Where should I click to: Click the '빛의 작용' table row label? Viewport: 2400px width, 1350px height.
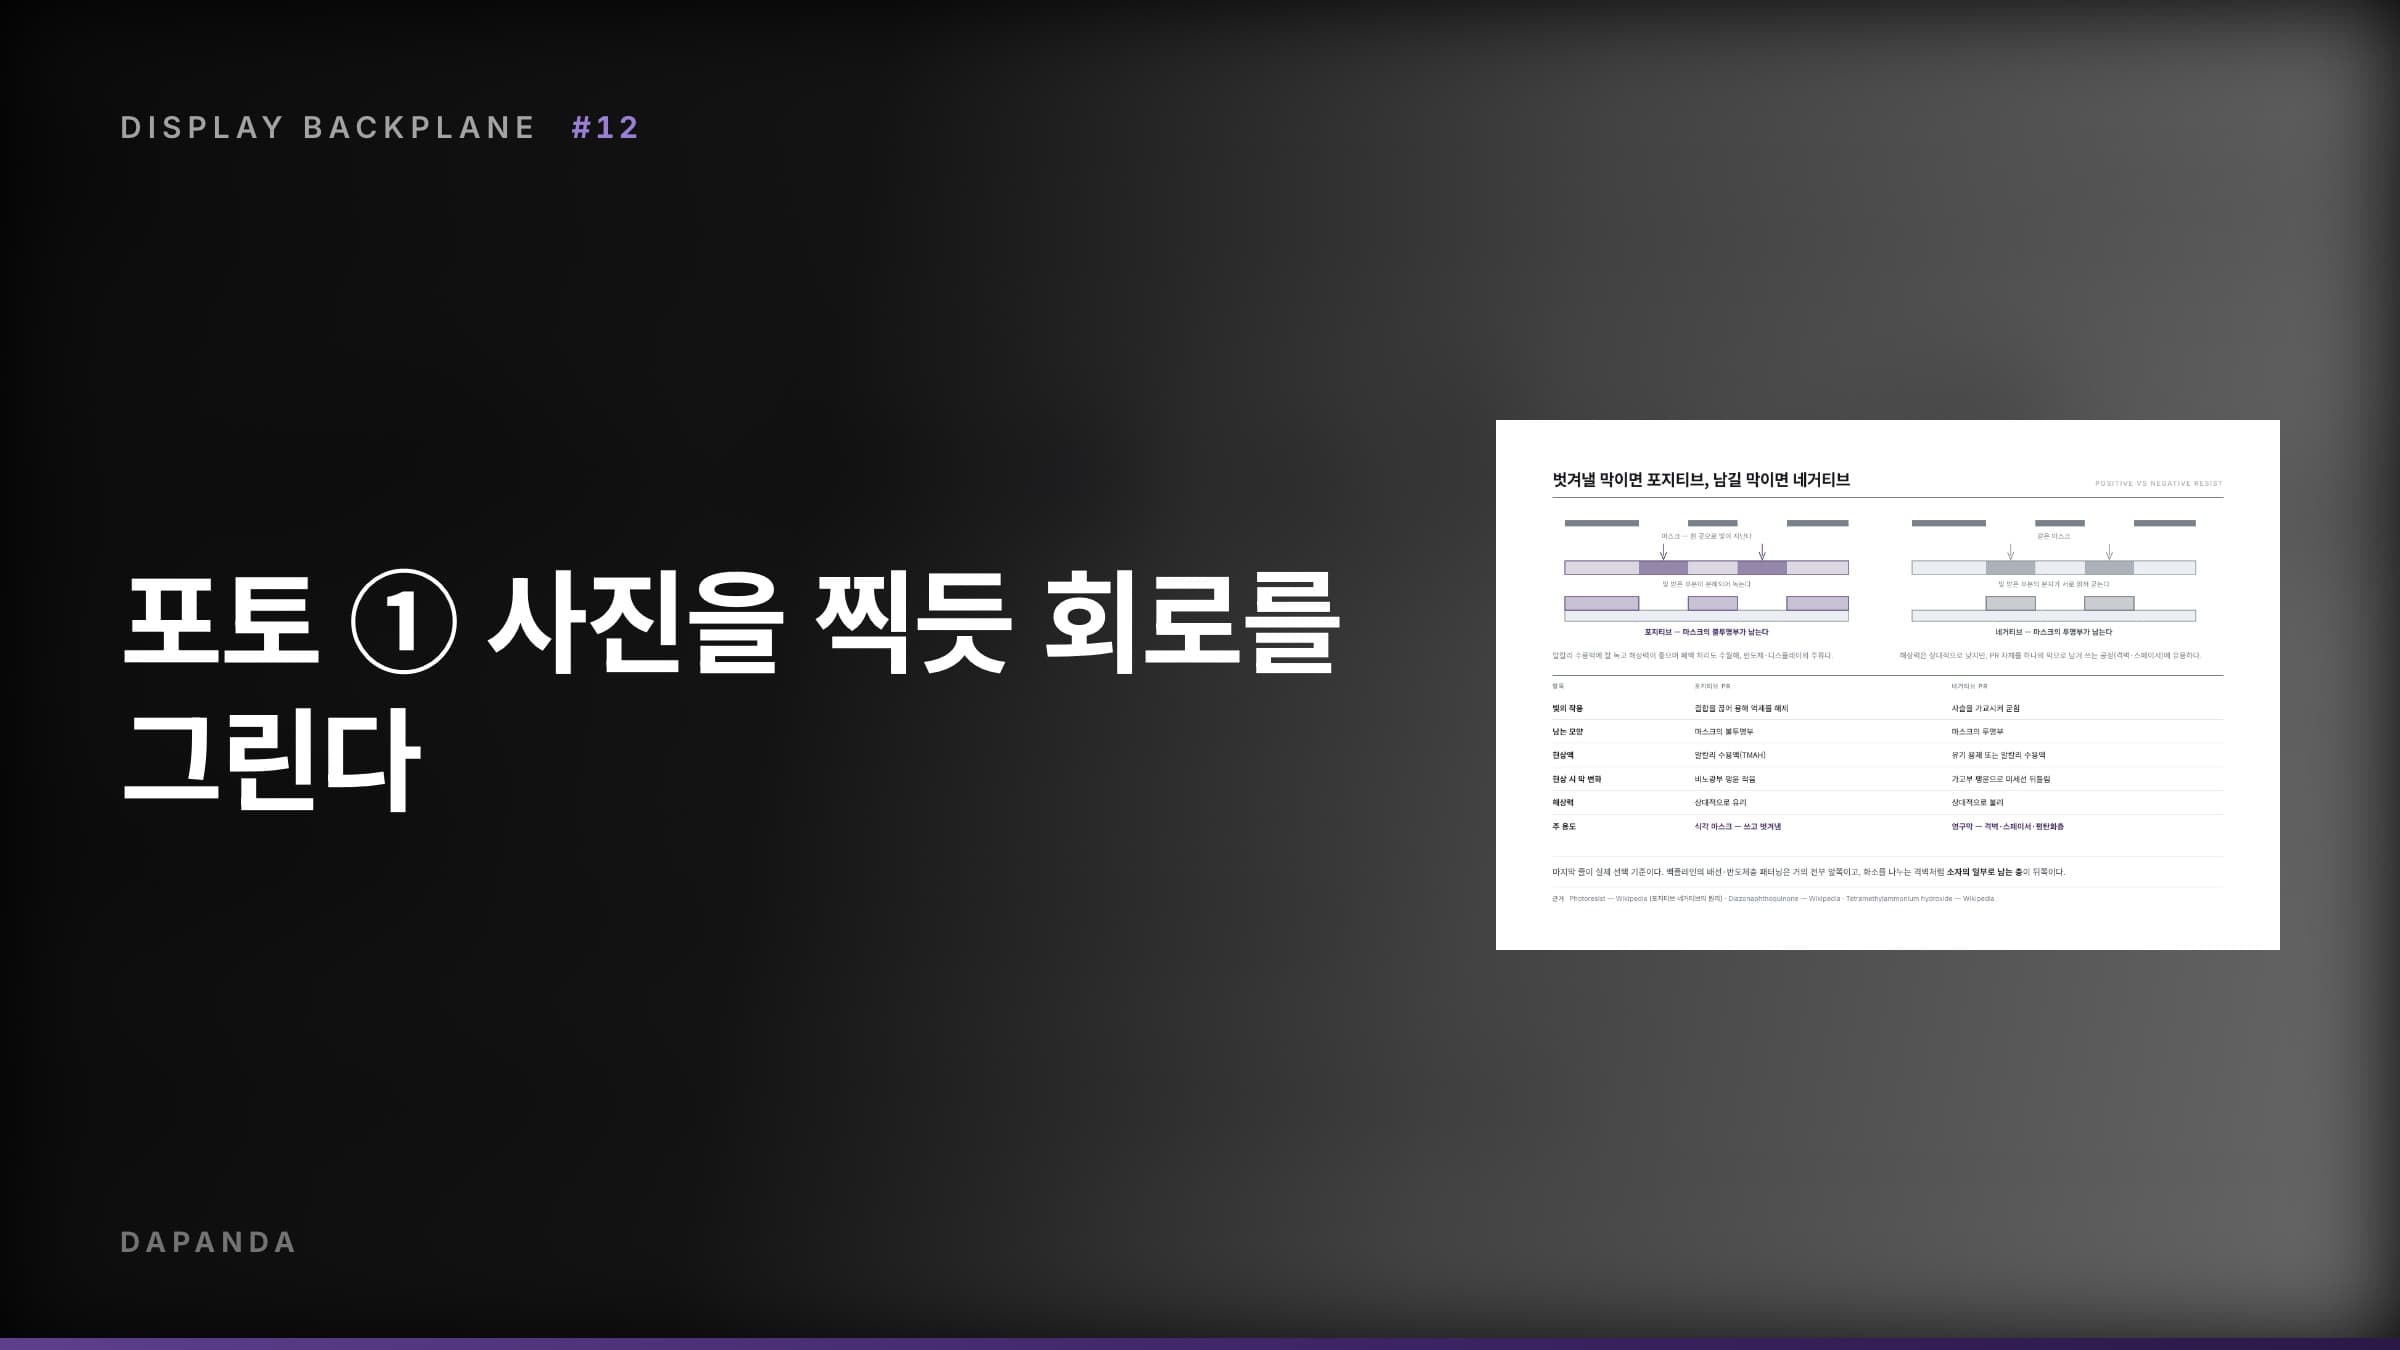point(1567,708)
